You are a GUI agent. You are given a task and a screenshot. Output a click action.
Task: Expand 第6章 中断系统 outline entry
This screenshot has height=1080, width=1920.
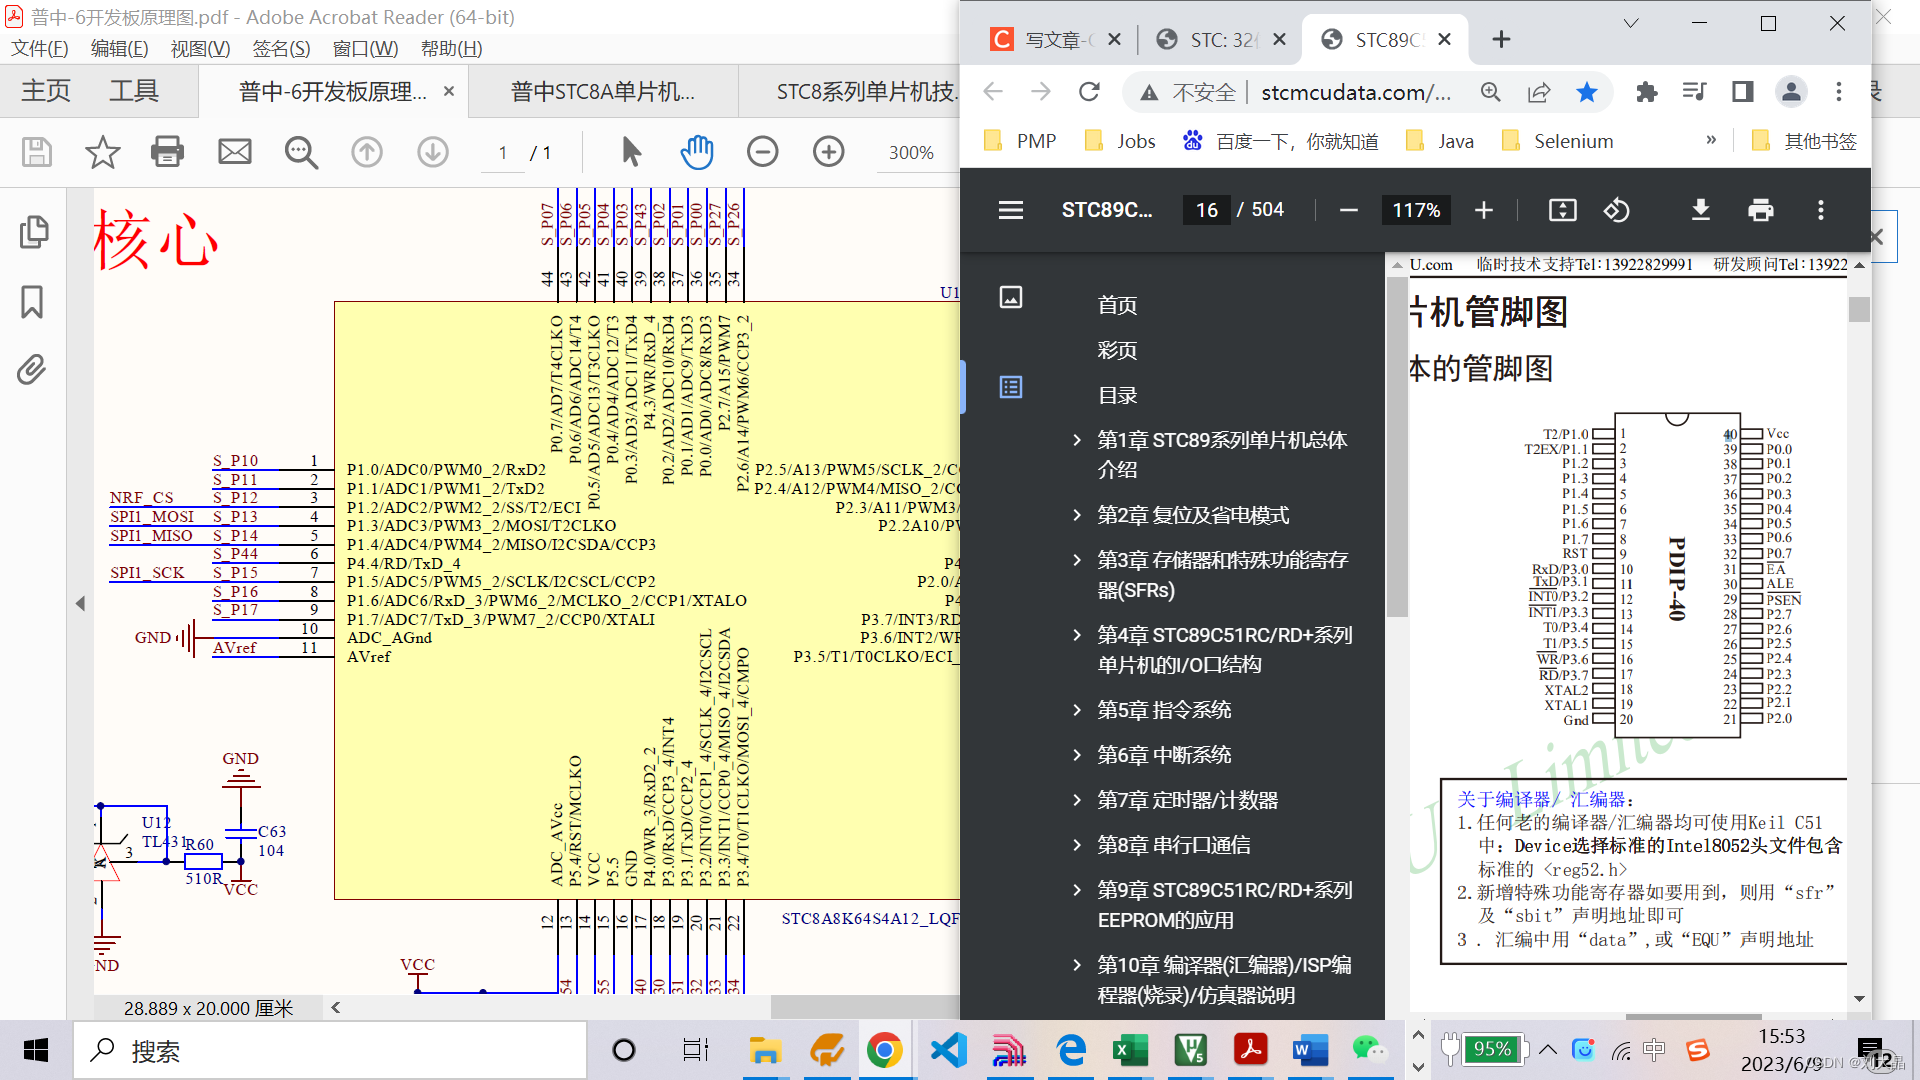(x=1077, y=755)
